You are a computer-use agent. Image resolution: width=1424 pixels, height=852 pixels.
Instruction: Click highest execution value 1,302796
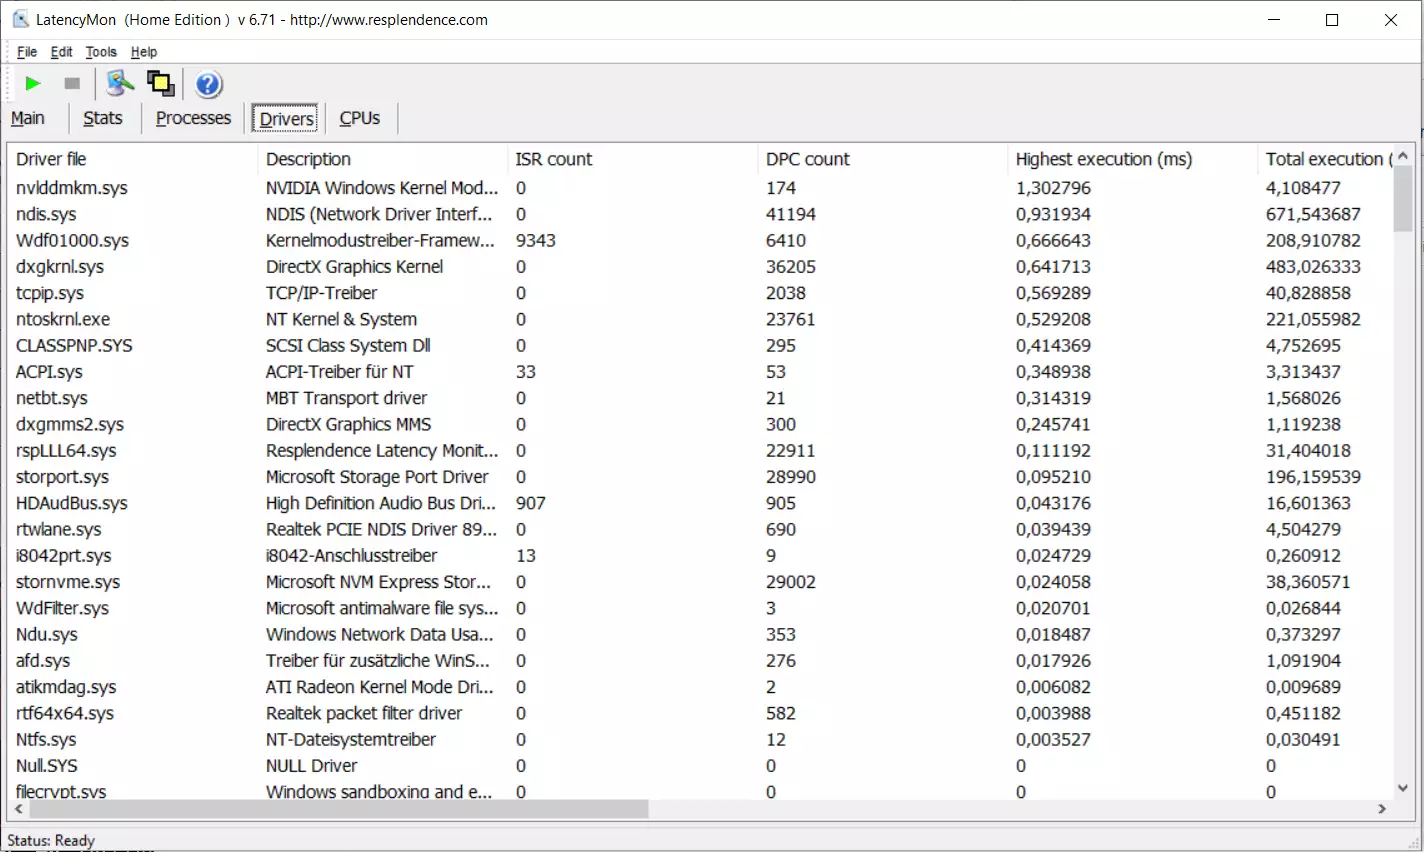click(1054, 188)
